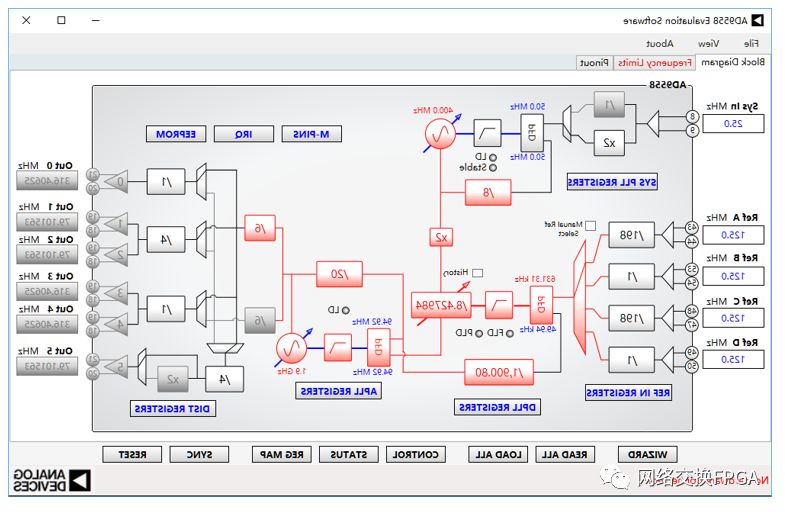Open the REG MAP
The height and width of the screenshot is (512, 785).
point(282,454)
